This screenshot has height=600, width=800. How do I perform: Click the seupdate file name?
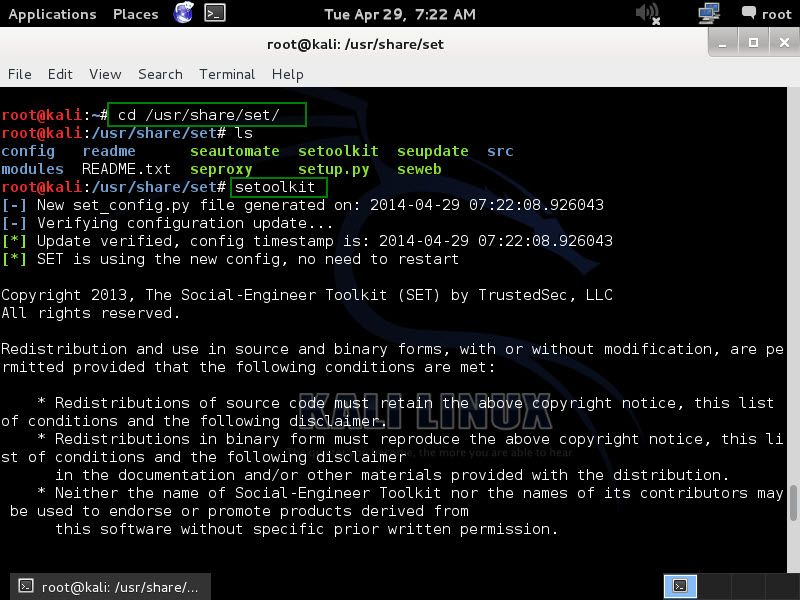coord(433,152)
